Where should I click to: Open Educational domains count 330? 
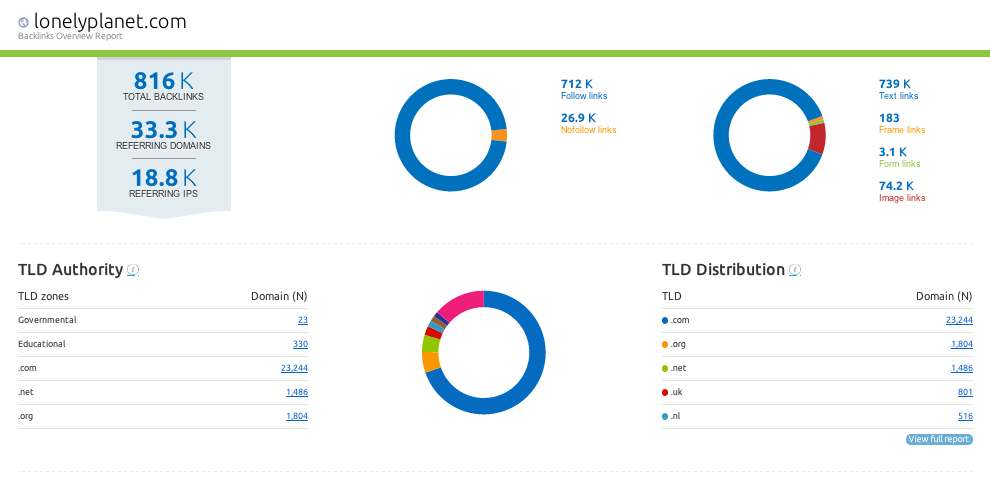pyautogui.click(x=301, y=344)
